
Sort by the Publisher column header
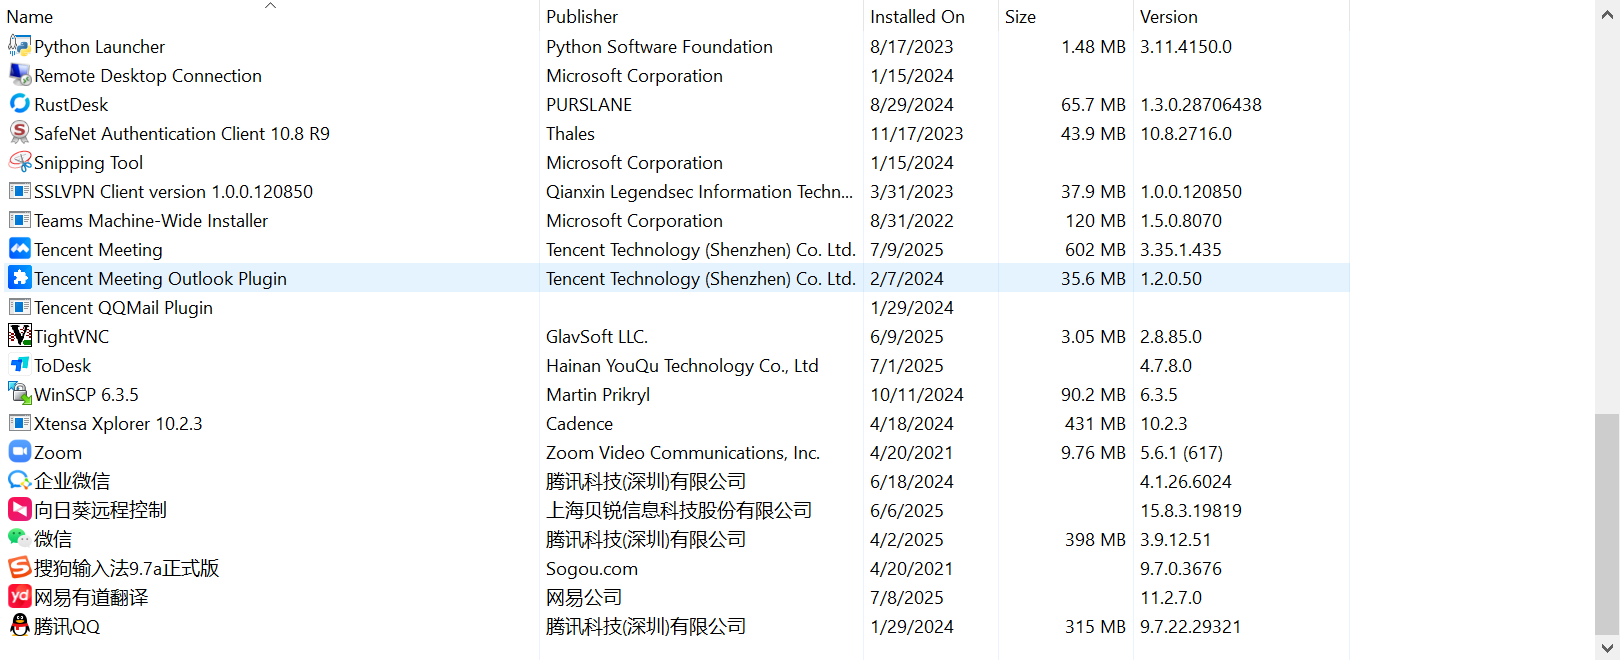pyautogui.click(x=582, y=17)
